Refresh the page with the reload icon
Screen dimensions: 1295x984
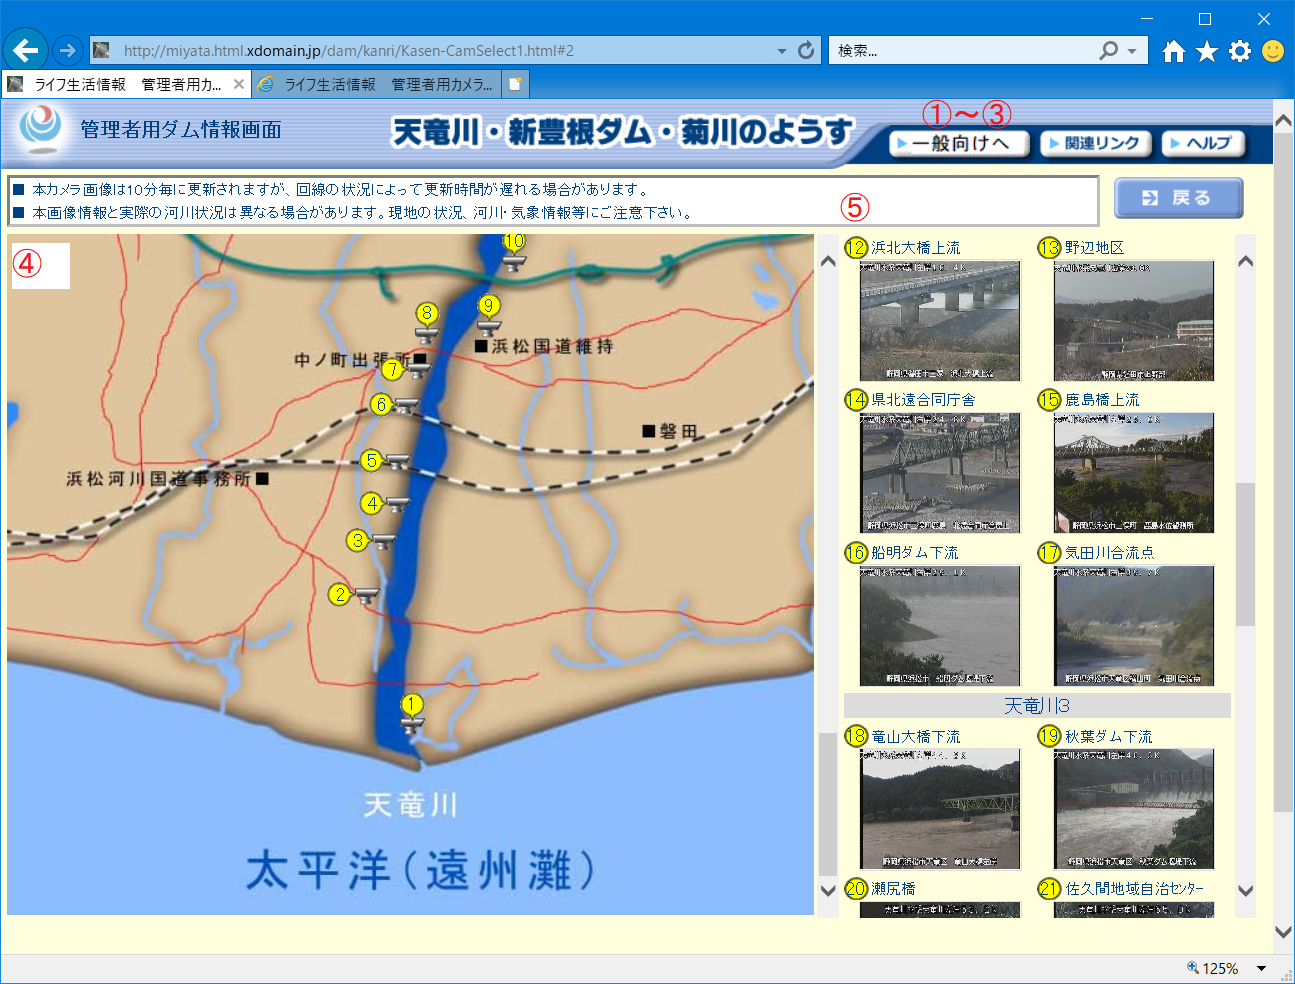pos(806,50)
